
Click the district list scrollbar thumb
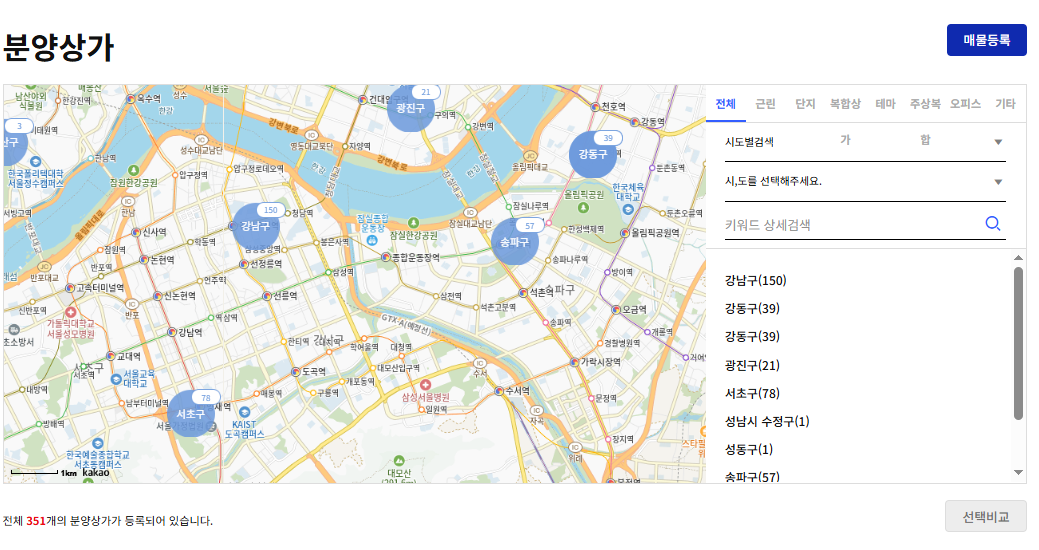(x=1018, y=343)
